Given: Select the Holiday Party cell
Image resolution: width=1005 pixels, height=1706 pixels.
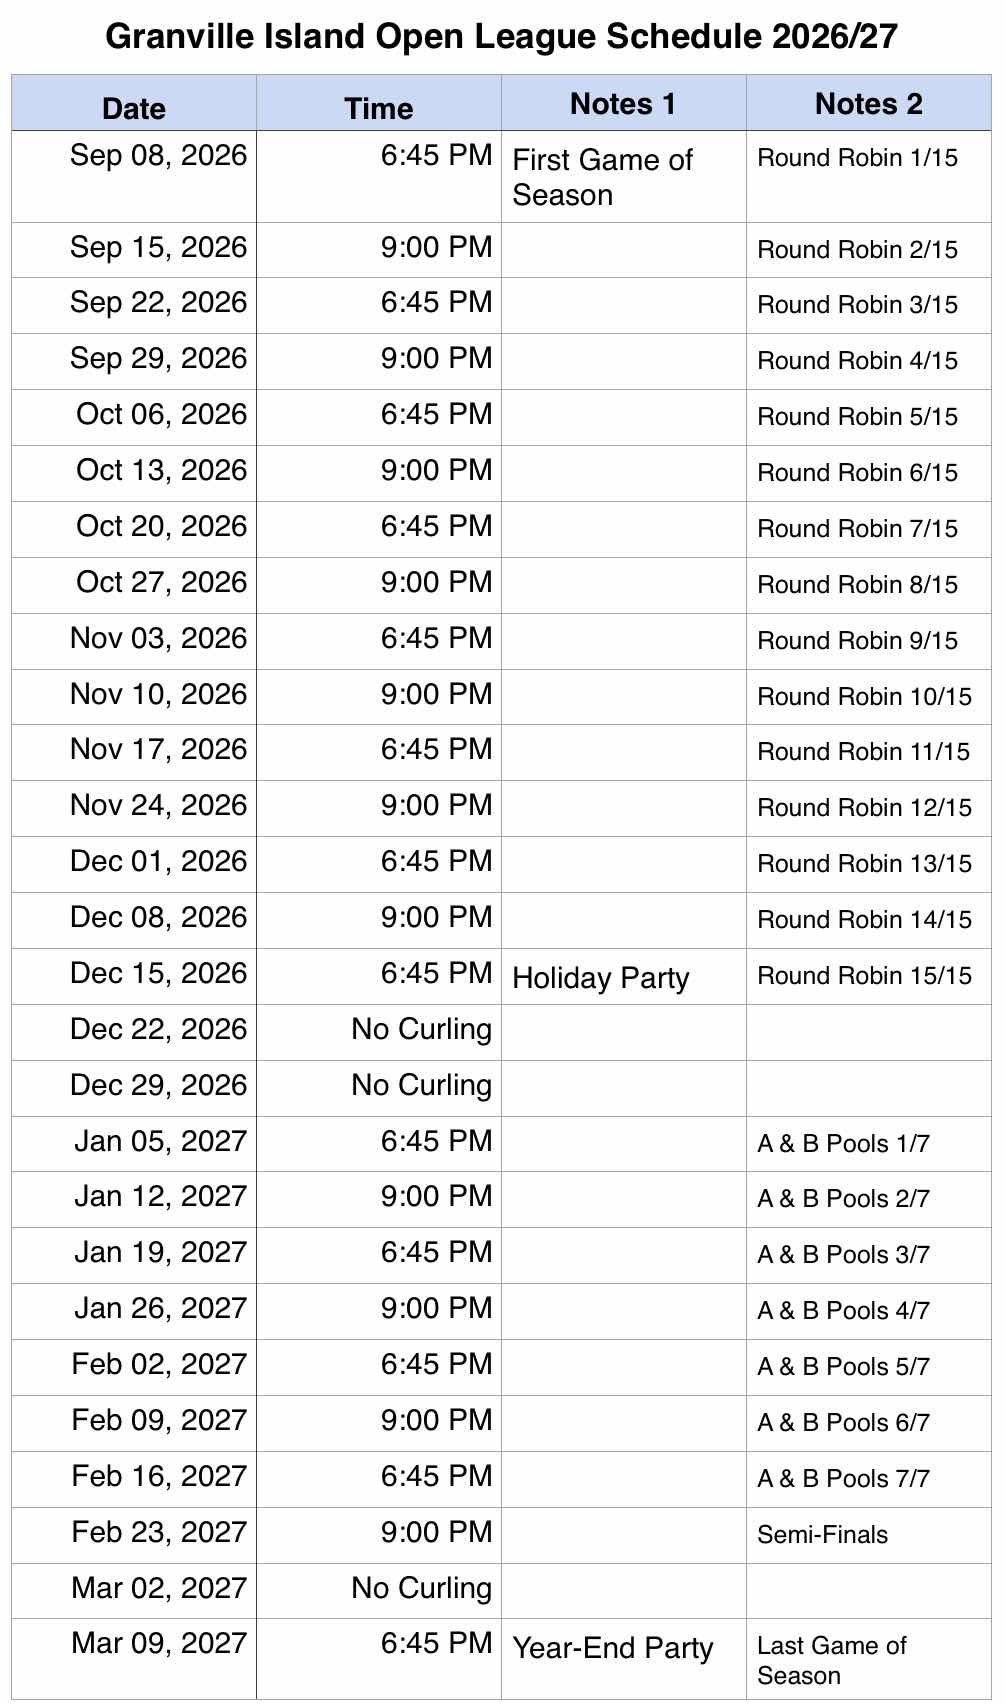Looking at the screenshot, I should pos(624,977).
